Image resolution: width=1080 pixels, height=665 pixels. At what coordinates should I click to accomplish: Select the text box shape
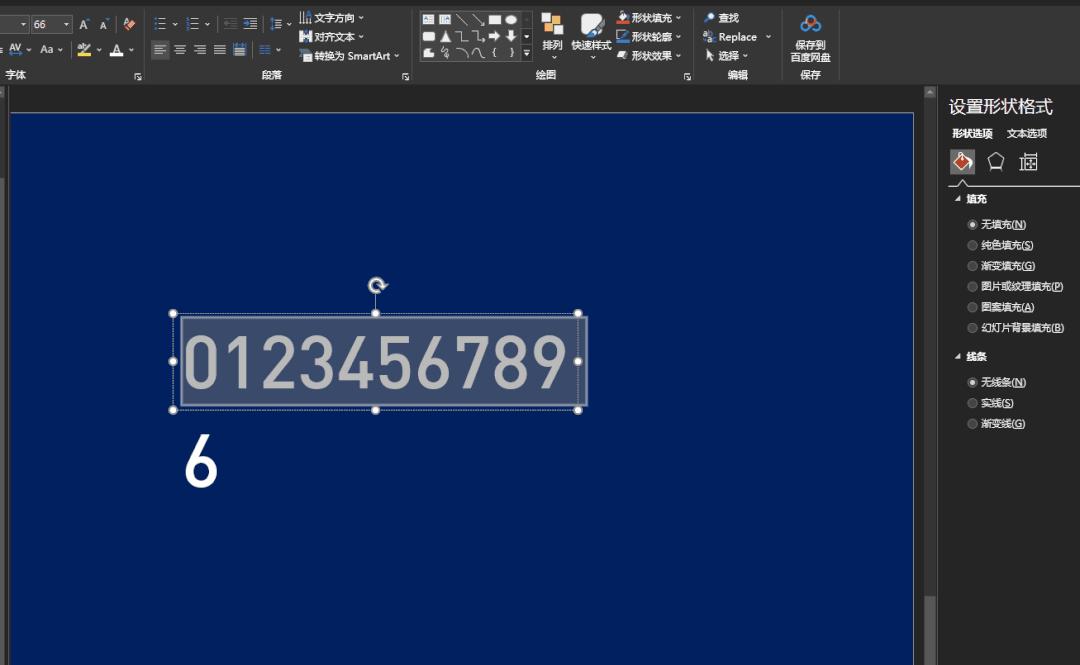tap(428, 19)
